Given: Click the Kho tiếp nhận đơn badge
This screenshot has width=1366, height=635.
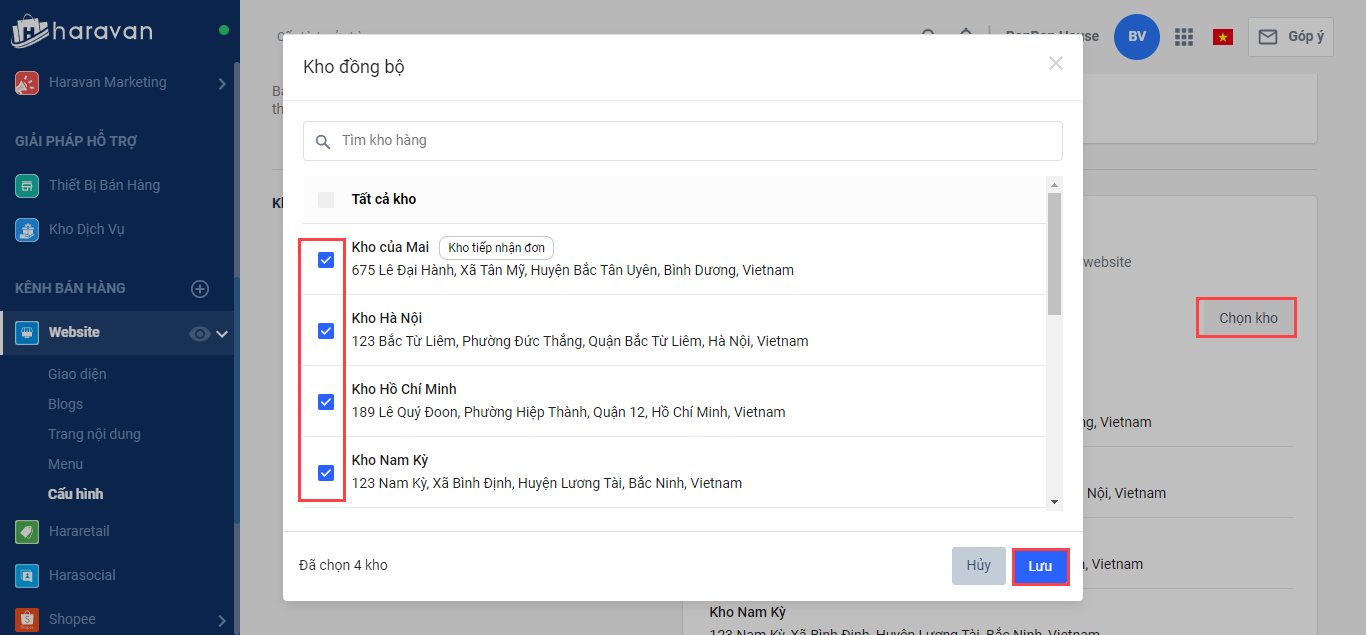Looking at the screenshot, I should [x=496, y=248].
